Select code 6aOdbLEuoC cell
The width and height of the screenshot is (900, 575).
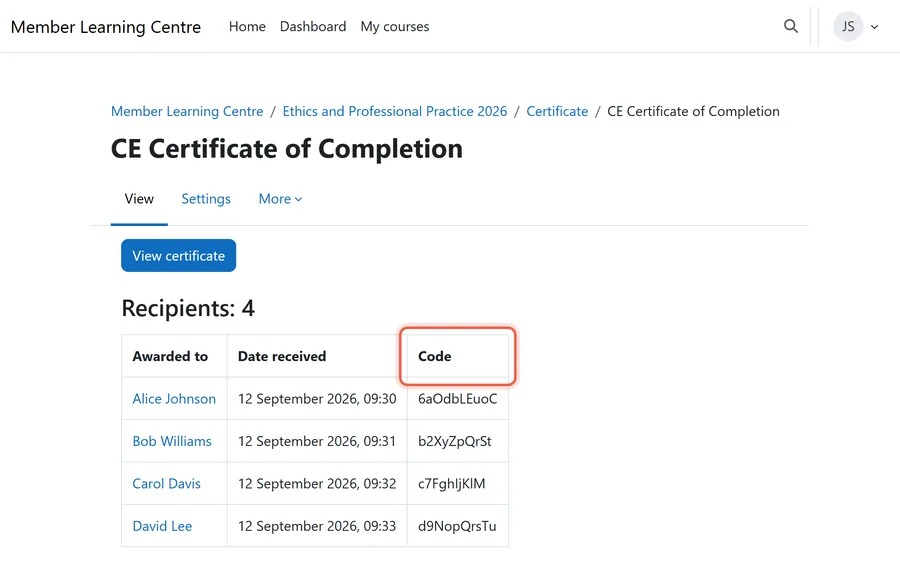[x=457, y=399]
